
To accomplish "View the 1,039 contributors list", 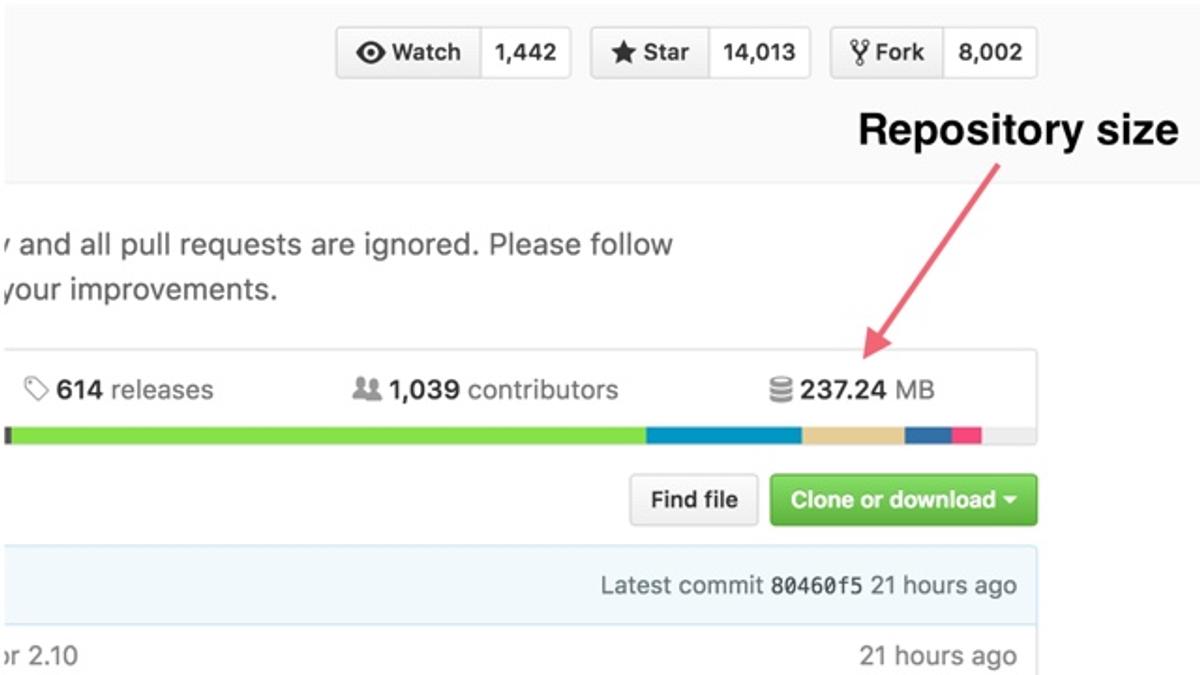I will (x=503, y=389).
